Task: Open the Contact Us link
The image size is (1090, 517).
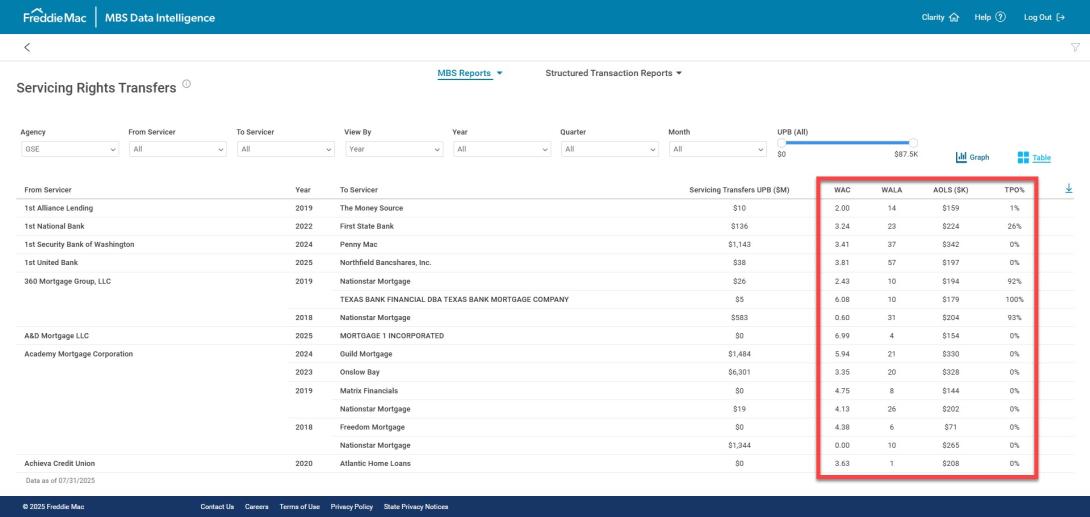Action: tap(217, 507)
